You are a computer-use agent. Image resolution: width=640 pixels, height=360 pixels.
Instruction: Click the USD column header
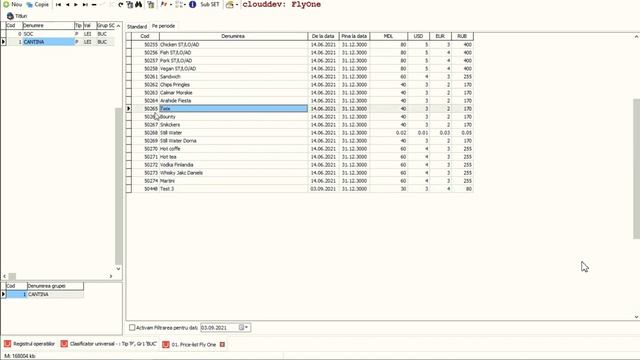[x=418, y=36]
